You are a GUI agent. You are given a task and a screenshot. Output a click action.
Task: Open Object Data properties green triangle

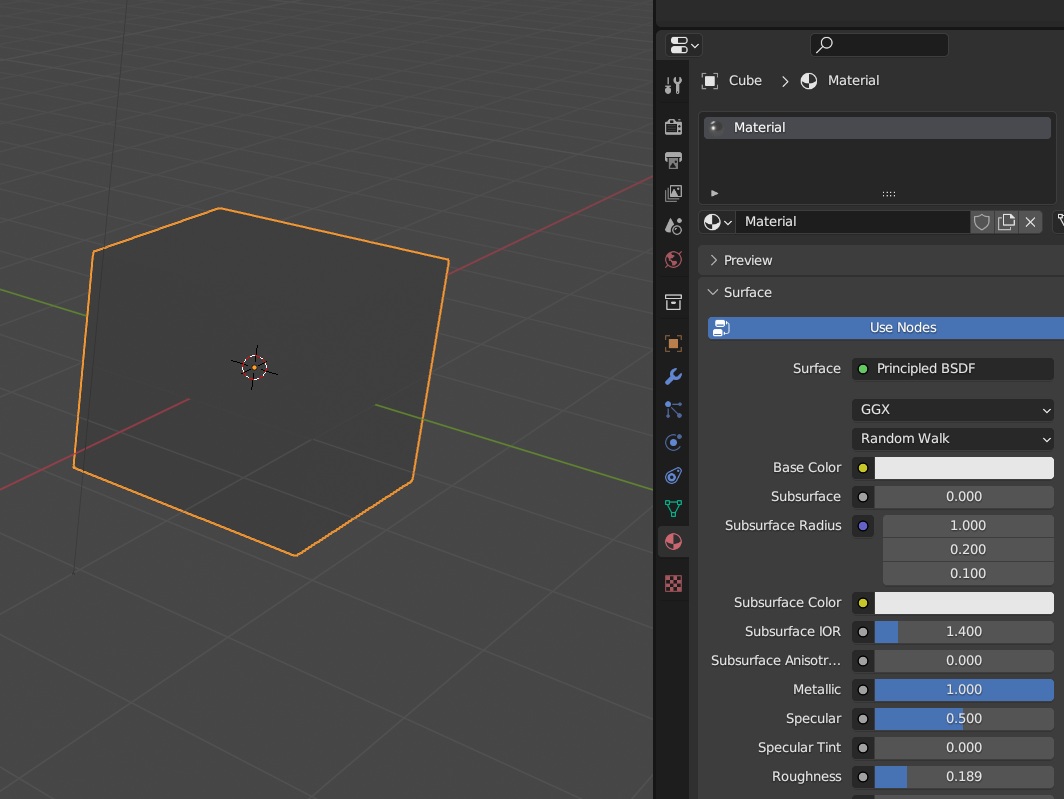coord(673,508)
